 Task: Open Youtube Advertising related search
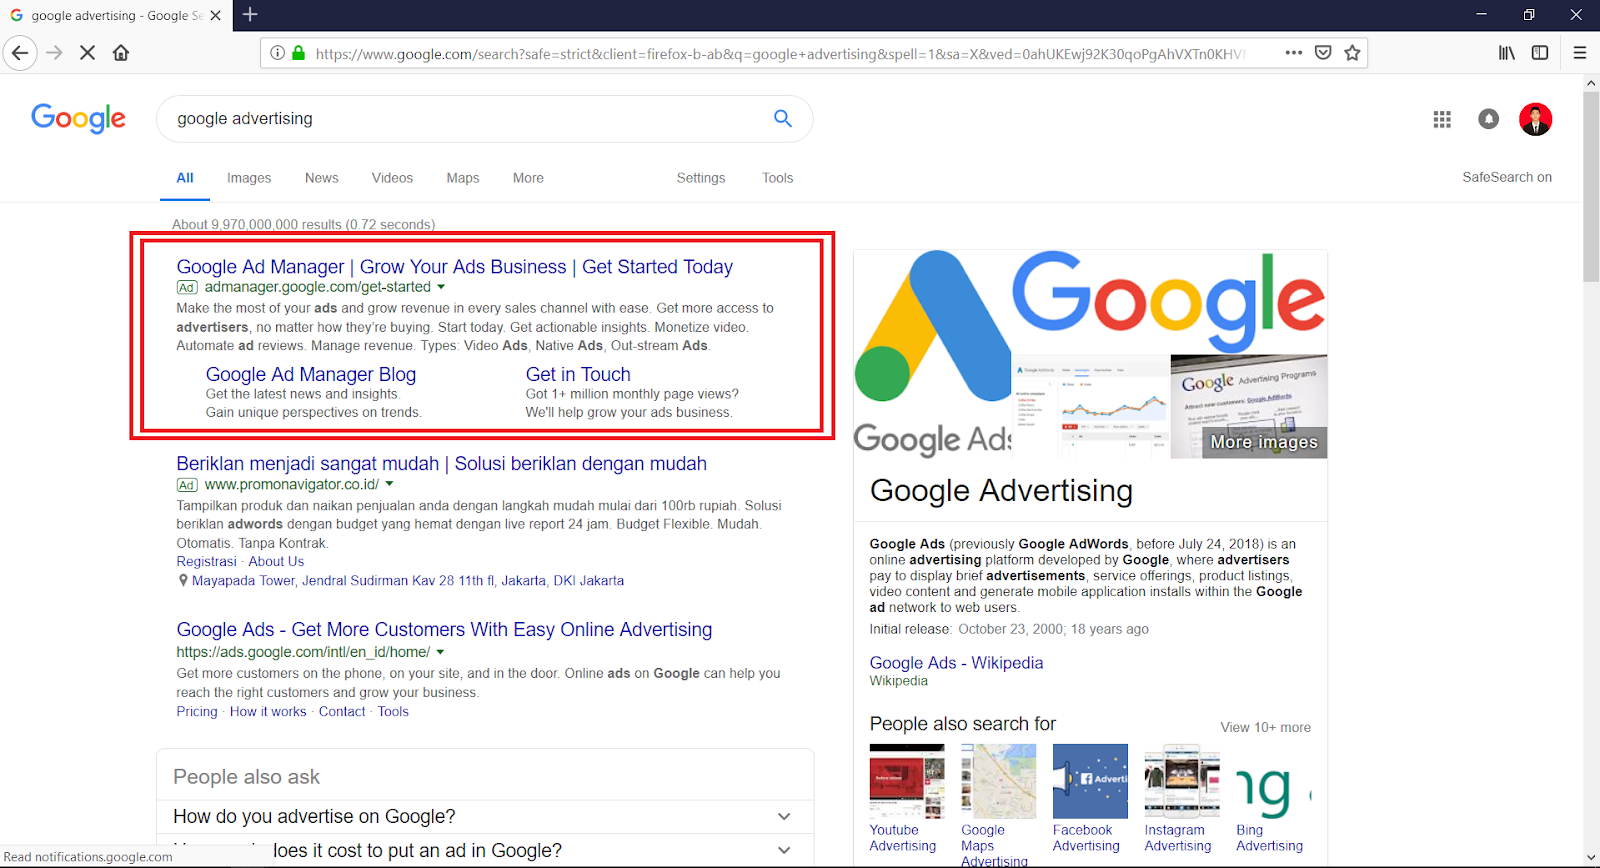coord(906,799)
